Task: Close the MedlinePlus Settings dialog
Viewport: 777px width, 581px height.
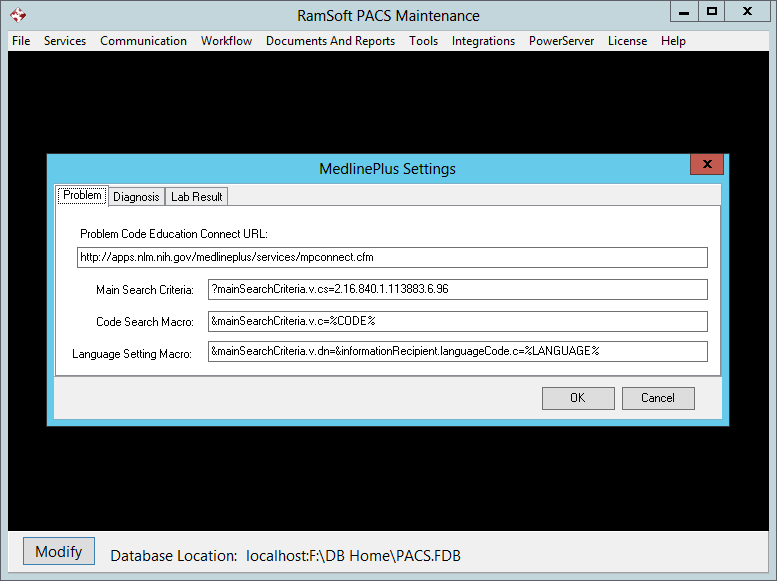Action: (707, 165)
